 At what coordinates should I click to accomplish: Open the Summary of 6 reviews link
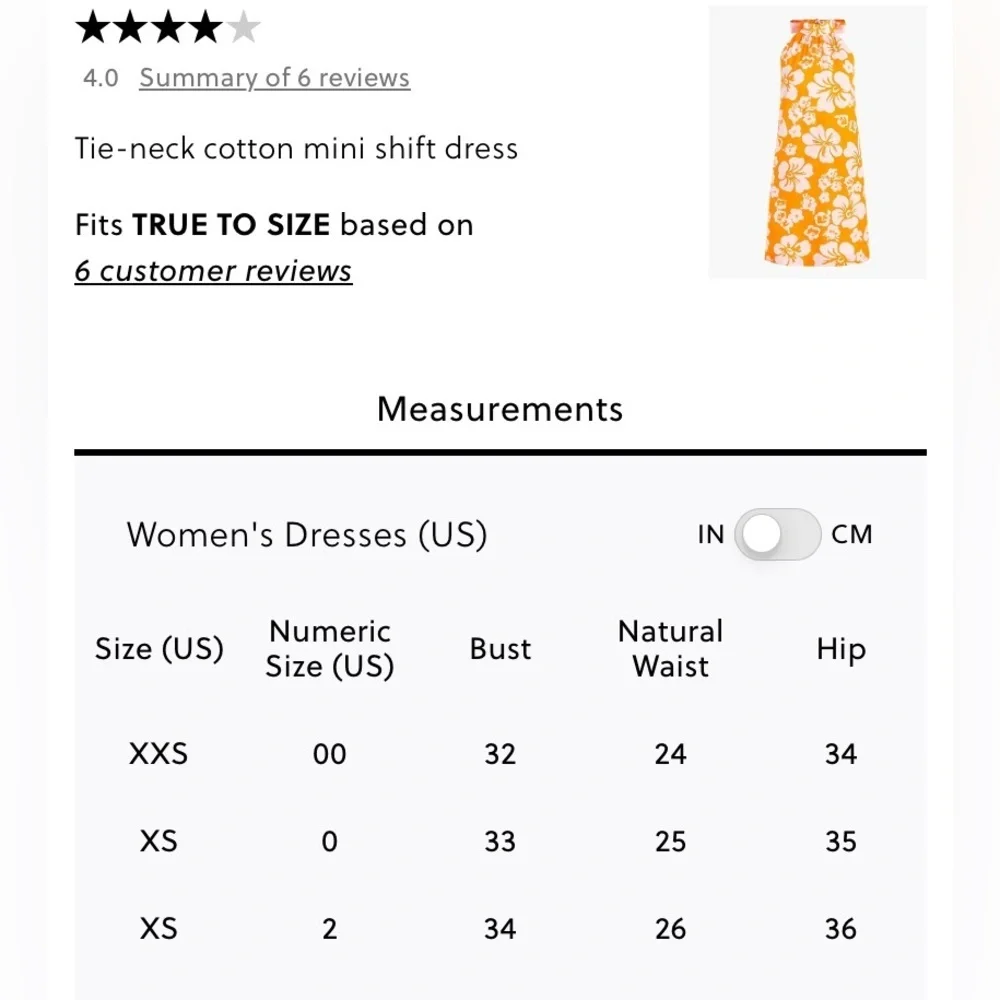274,78
